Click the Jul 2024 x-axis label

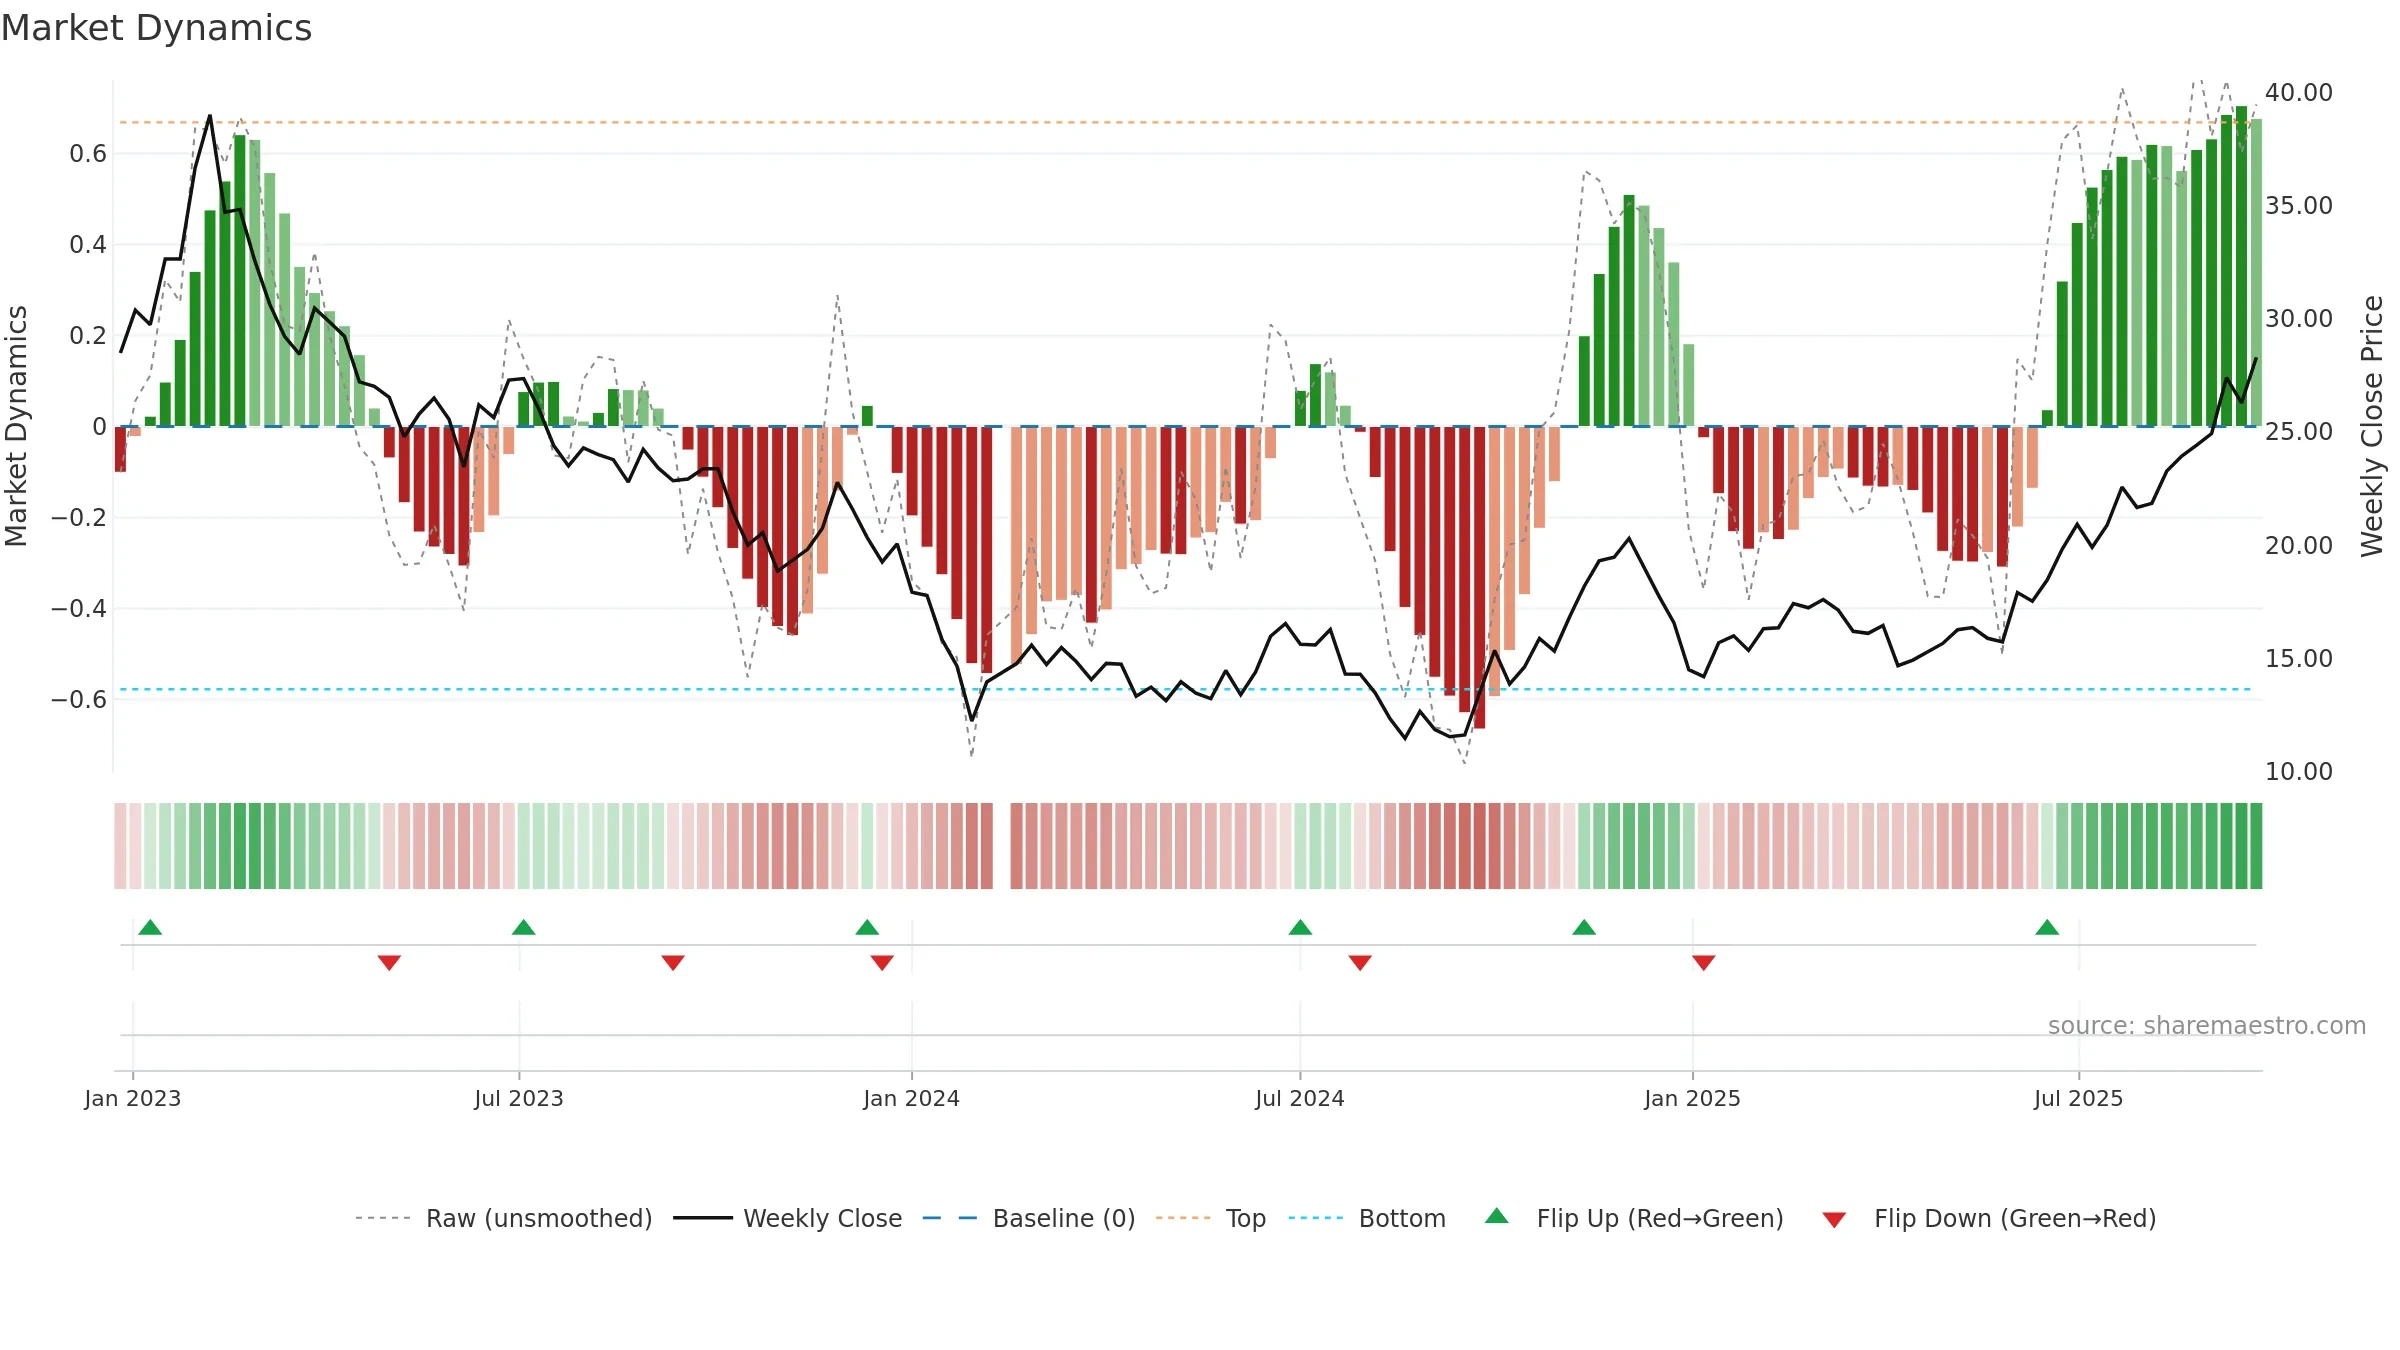click(1300, 1098)
